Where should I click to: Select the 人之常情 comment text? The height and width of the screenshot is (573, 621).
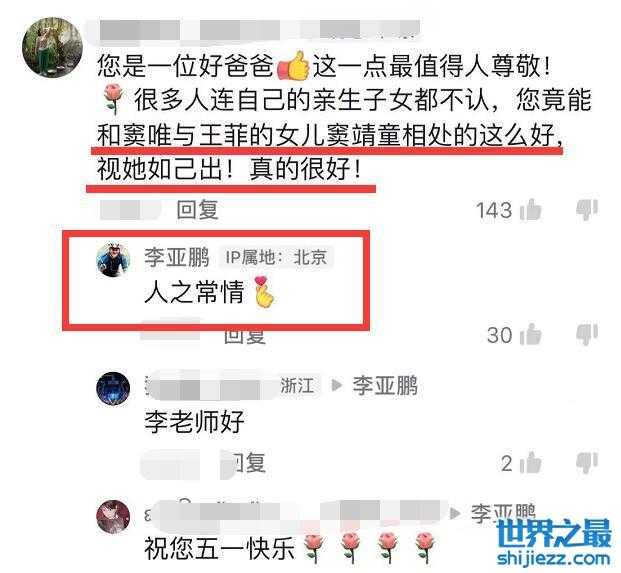(194, 293)
